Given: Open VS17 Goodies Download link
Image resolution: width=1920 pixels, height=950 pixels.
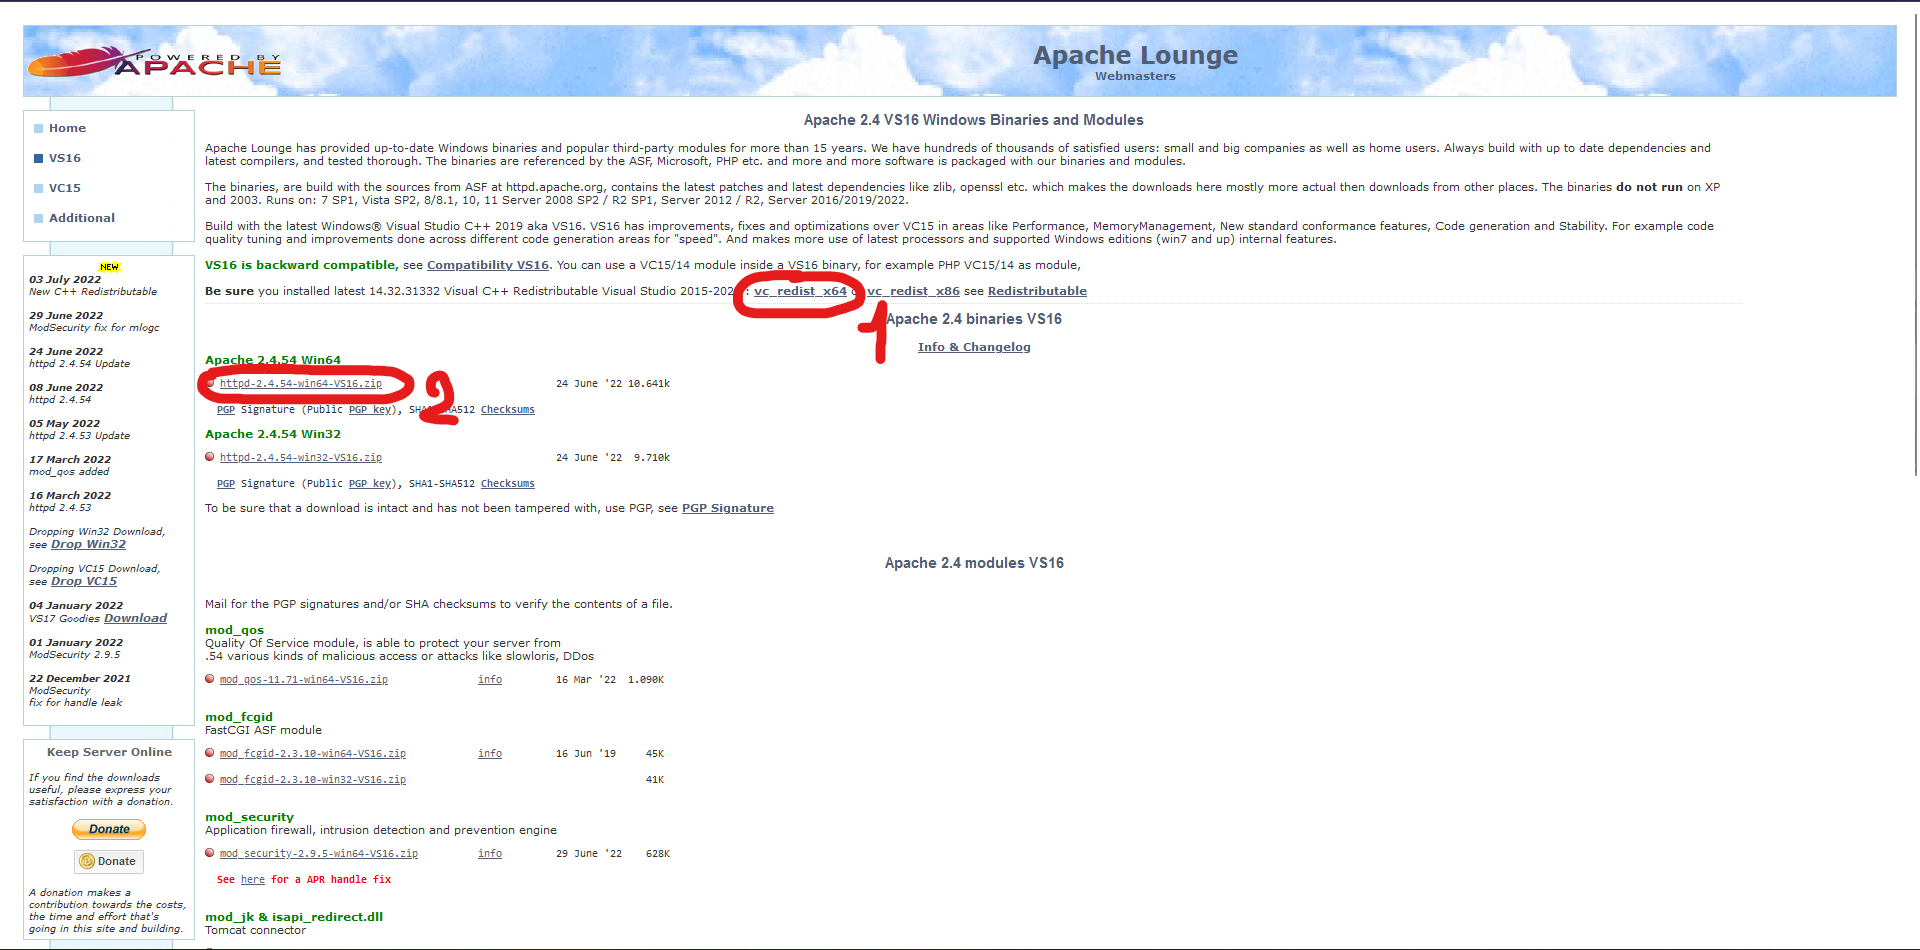Looking at the screenshot, I should click(135, 618).
